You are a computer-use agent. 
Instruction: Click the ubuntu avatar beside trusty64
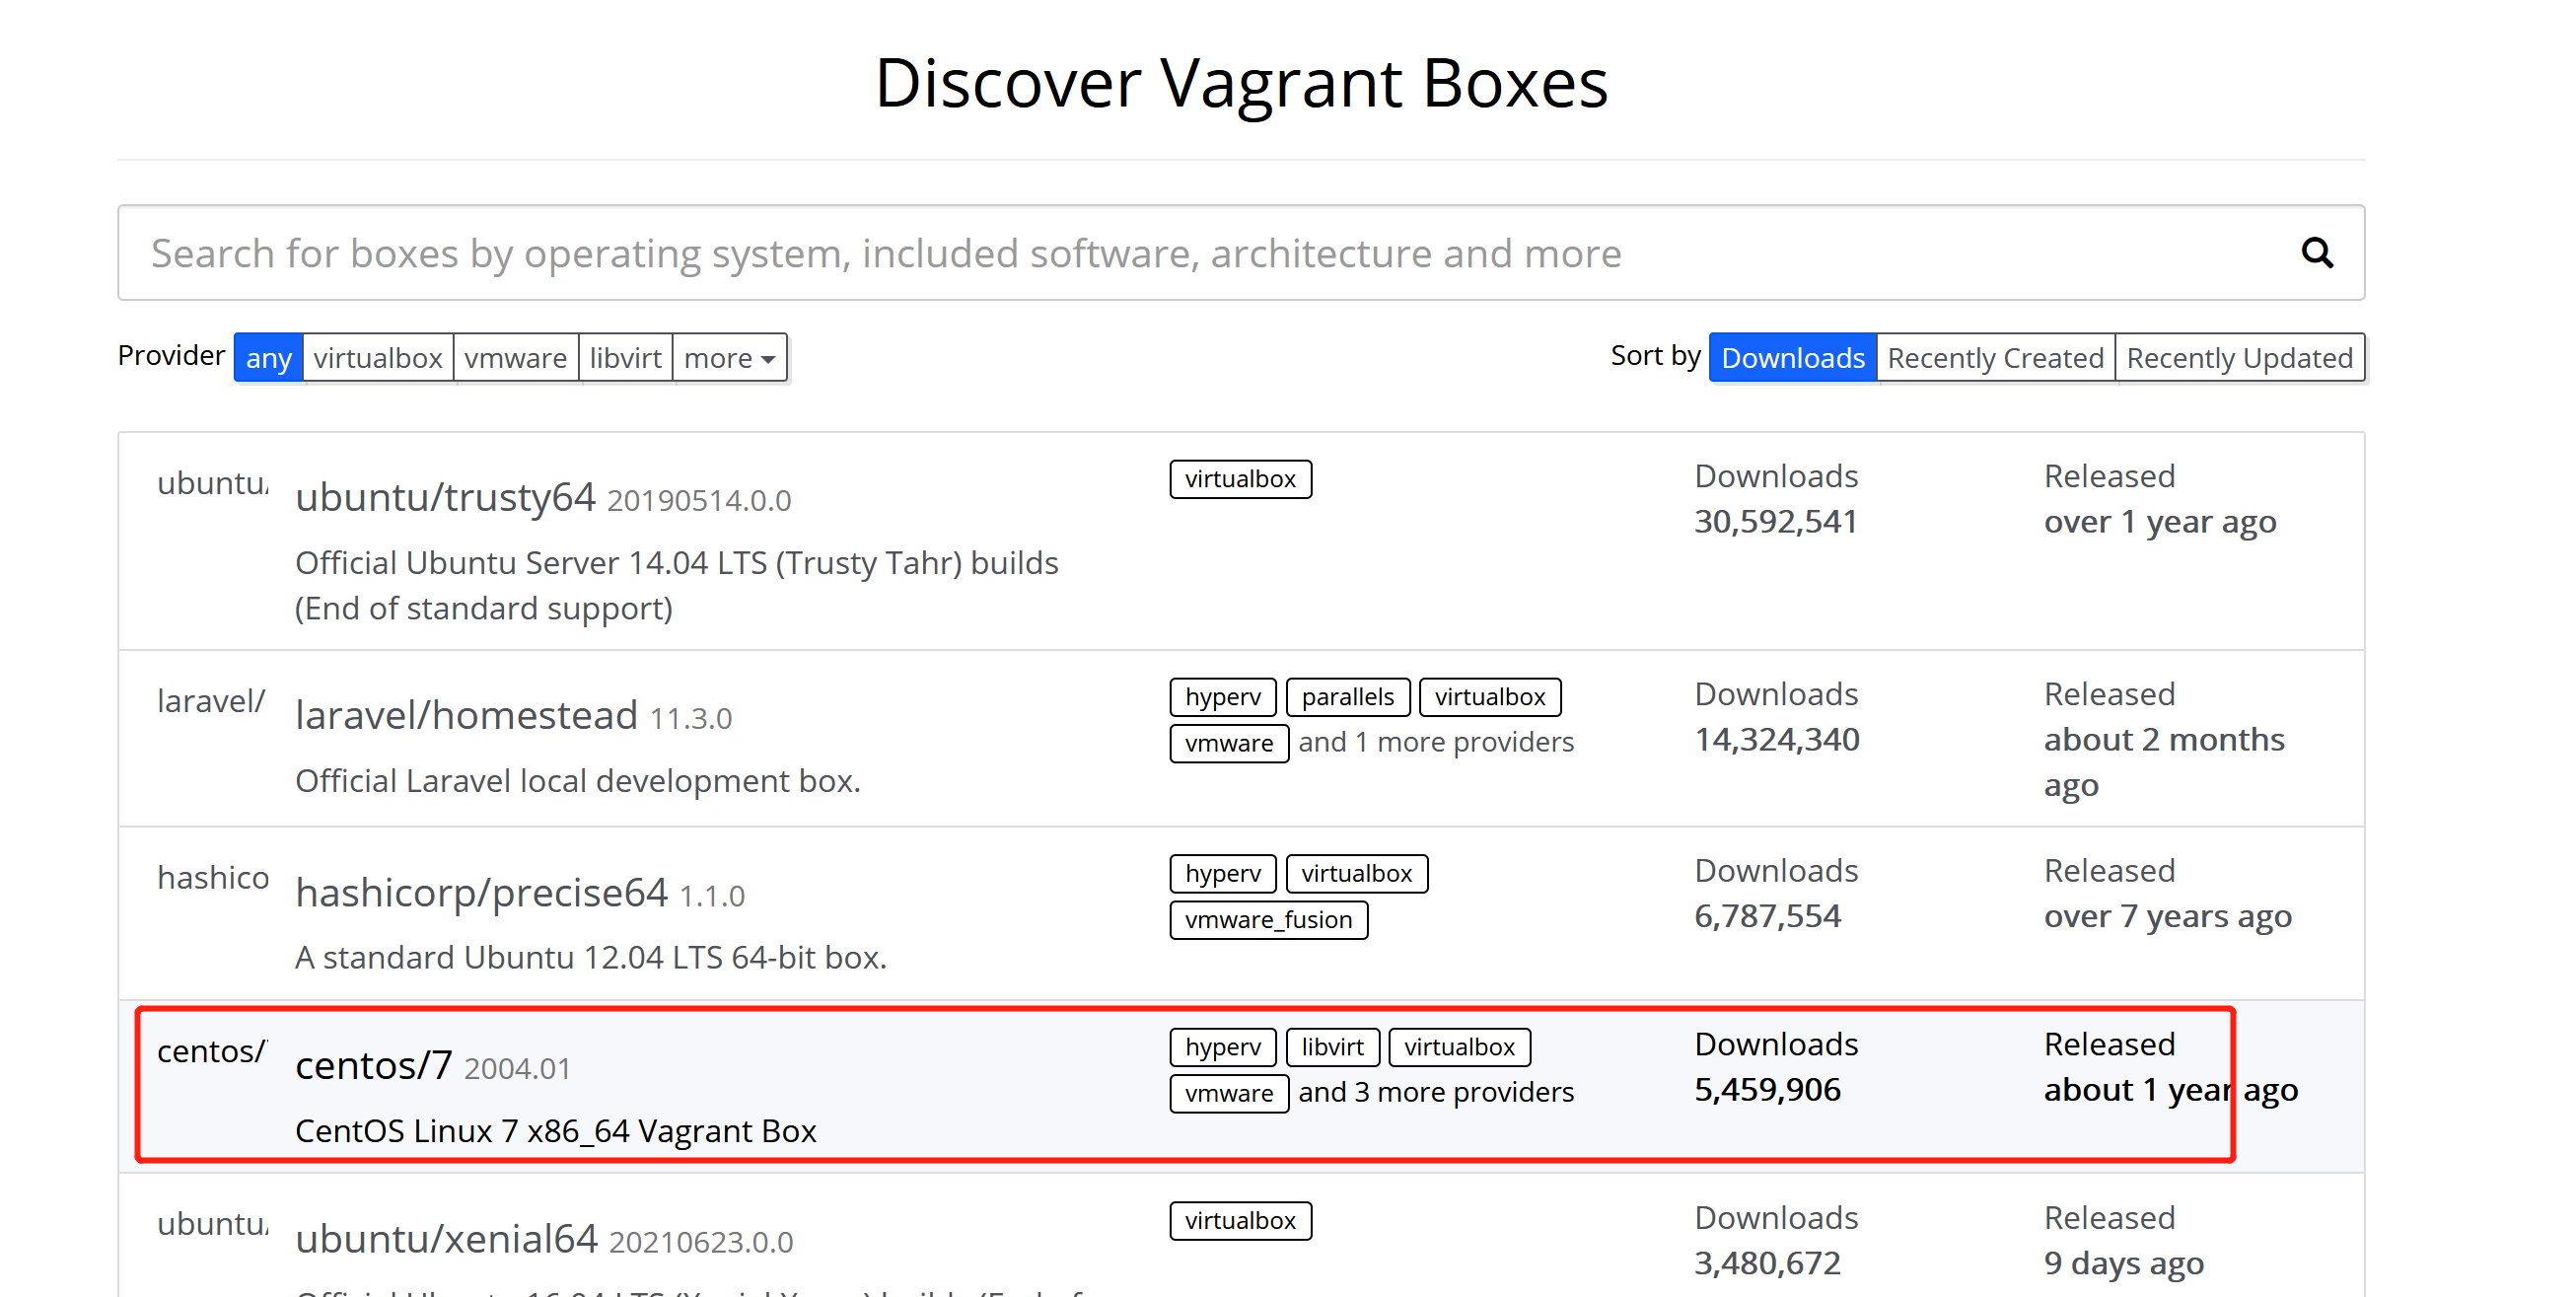[213, 484]
